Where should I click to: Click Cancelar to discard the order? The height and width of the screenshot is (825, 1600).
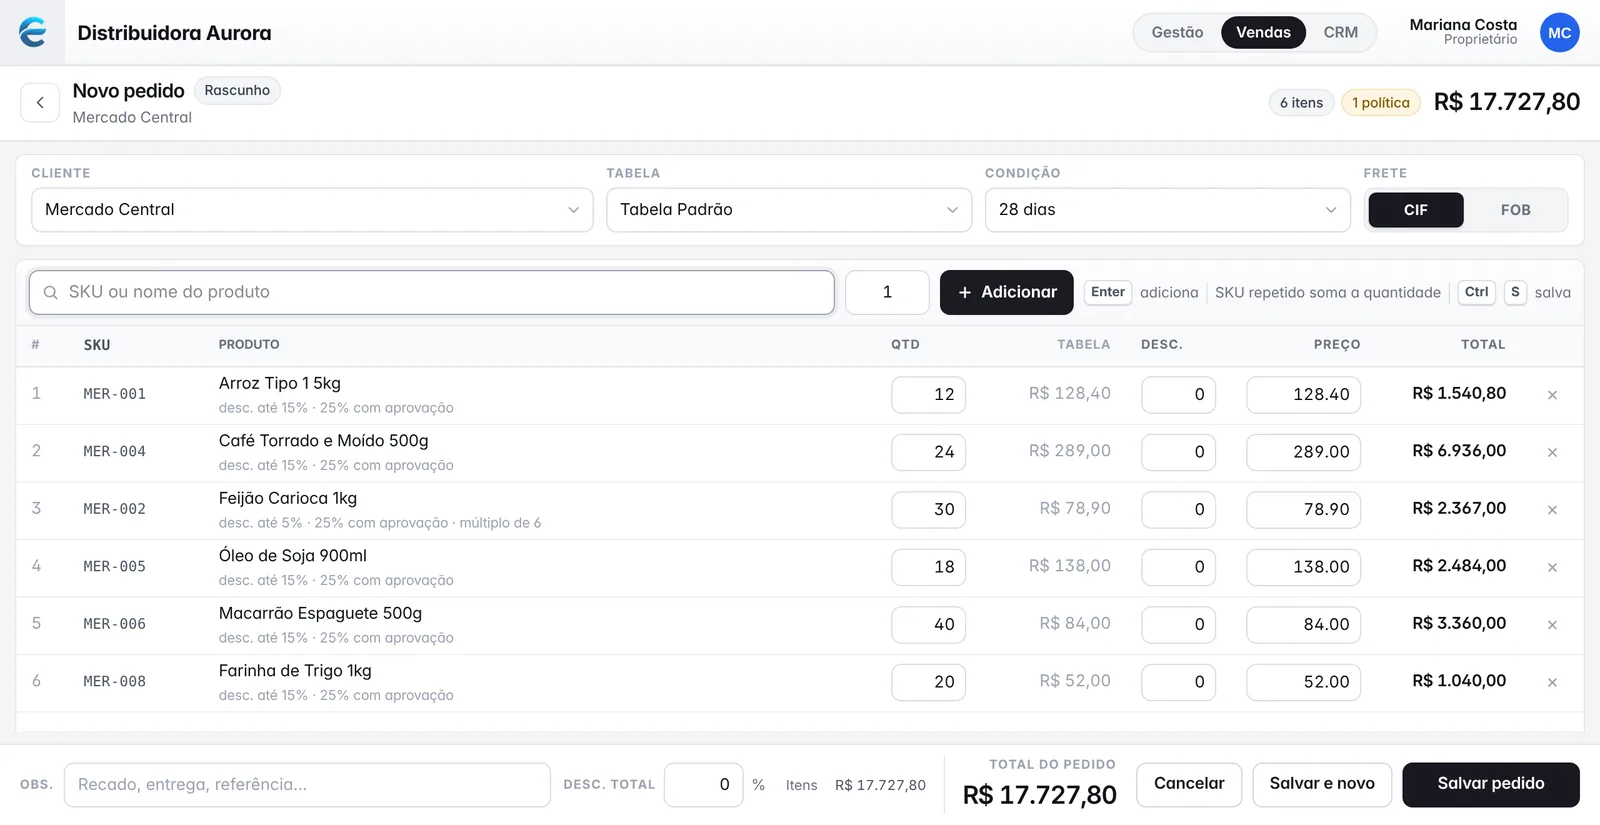click(x=1189, y=784)
